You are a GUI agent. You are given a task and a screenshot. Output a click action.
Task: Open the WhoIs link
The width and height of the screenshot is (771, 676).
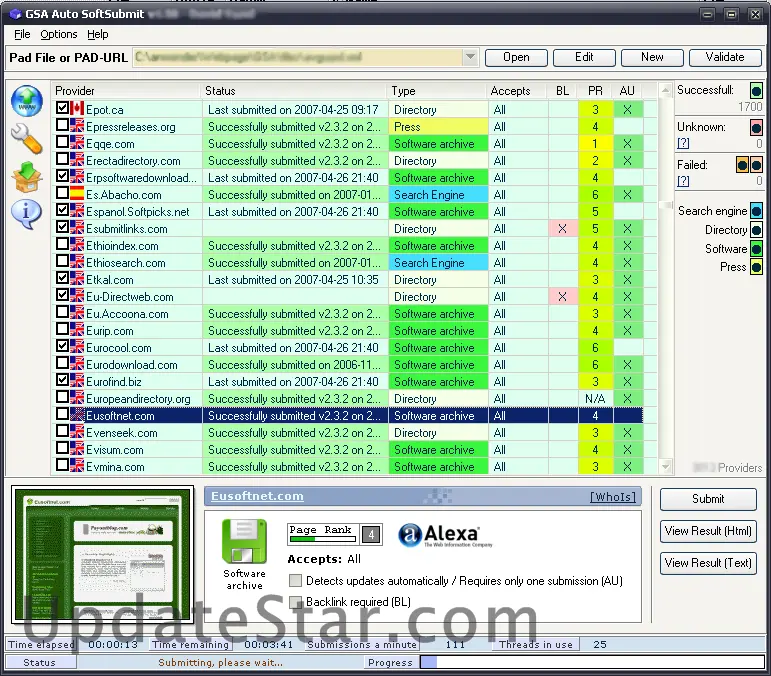pos(613,497)
